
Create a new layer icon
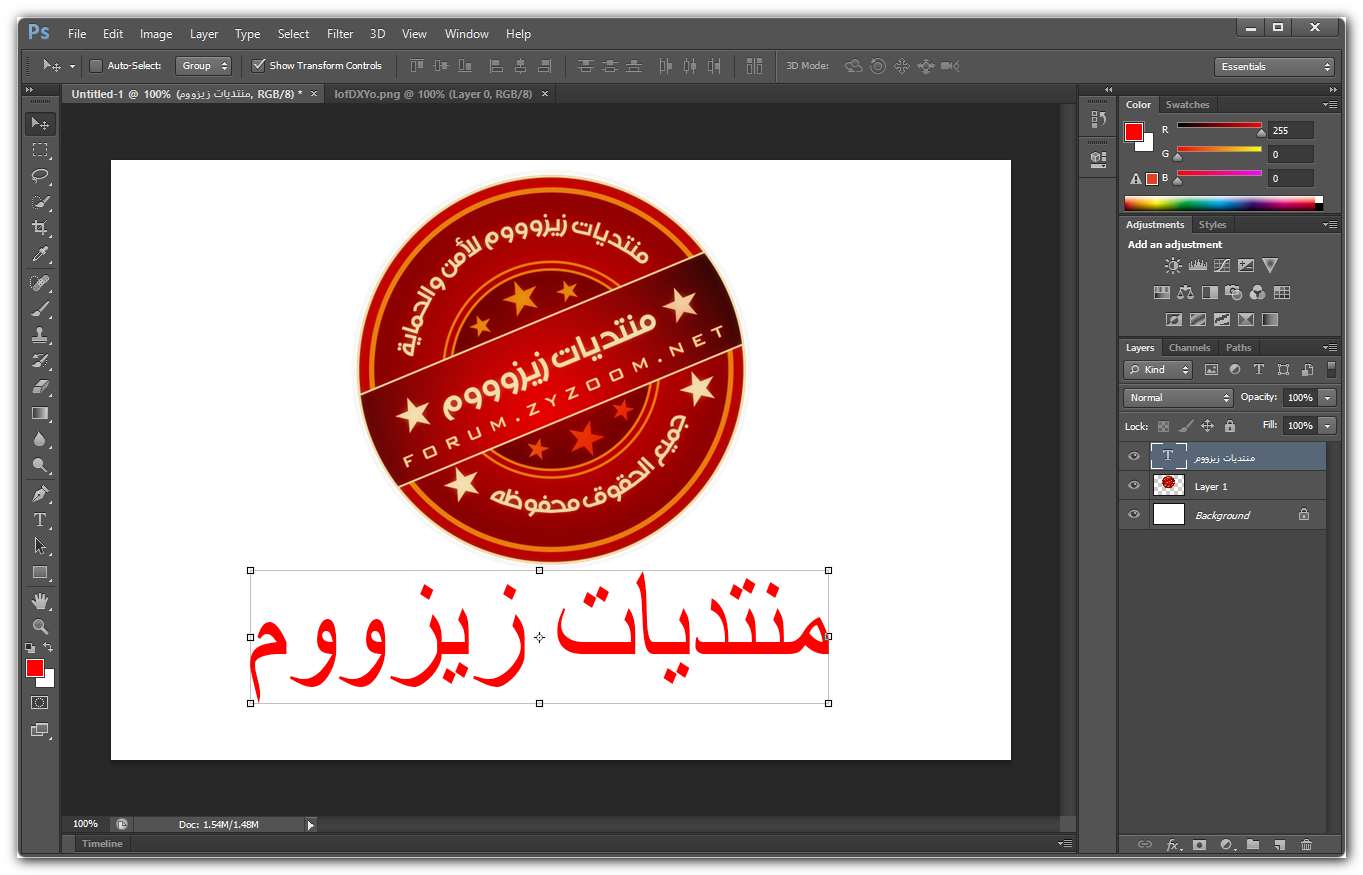tap(1279, 845)
